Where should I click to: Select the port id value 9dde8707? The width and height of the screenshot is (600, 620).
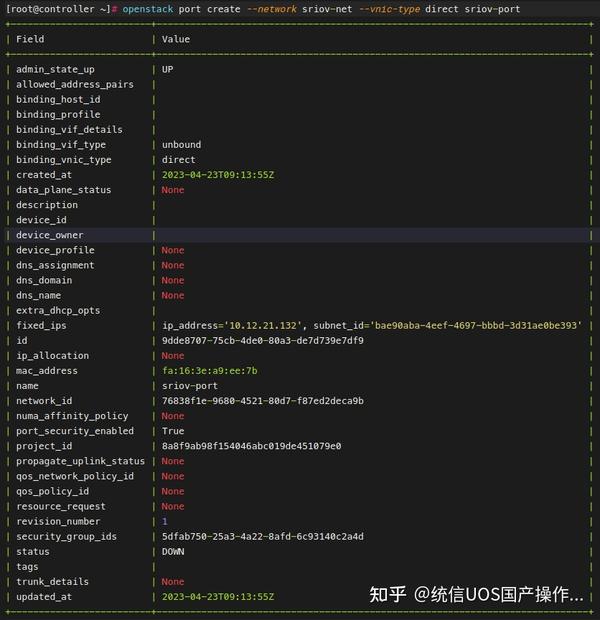[x=263, y=340]
